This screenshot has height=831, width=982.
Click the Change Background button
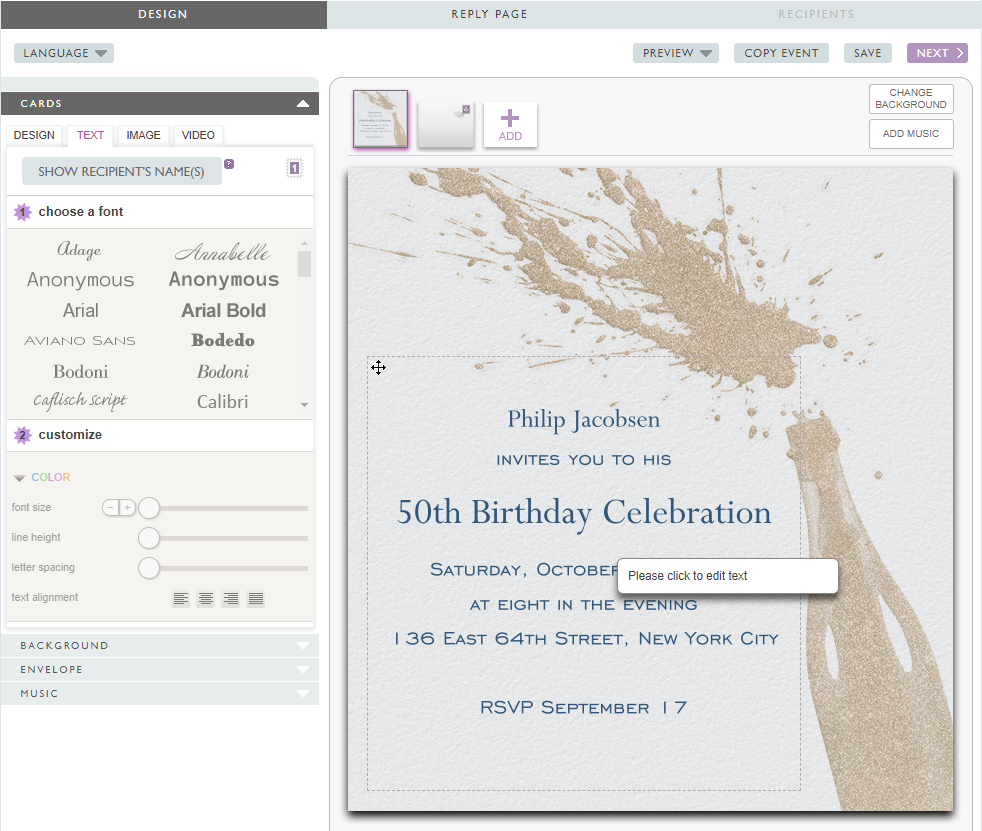910,99
